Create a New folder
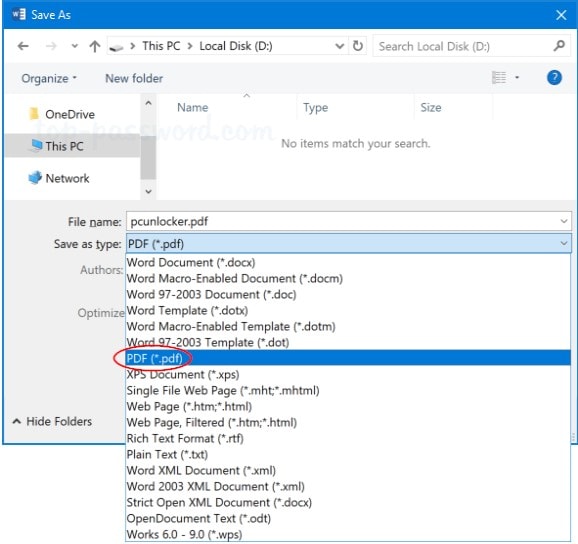 click(134, 79)
